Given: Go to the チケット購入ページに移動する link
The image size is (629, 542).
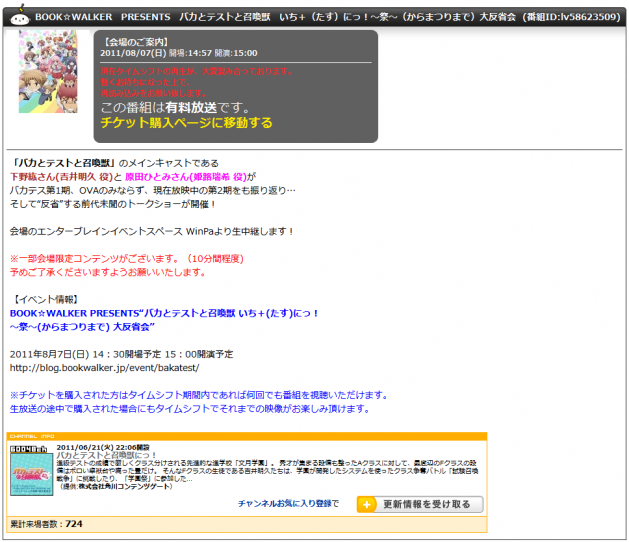Looking at the screenshot, I should (186, 123).
